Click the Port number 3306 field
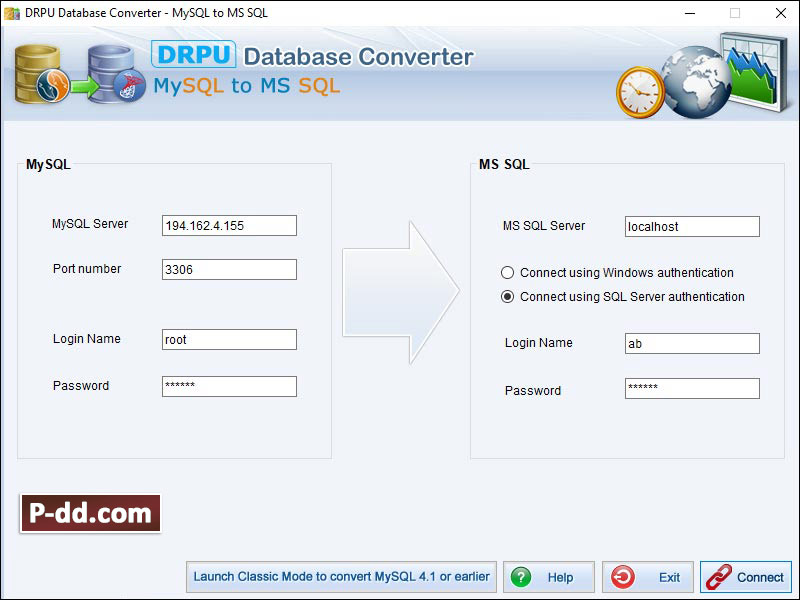The width and height of the screenshot is (800, 600). coord(228,269)
